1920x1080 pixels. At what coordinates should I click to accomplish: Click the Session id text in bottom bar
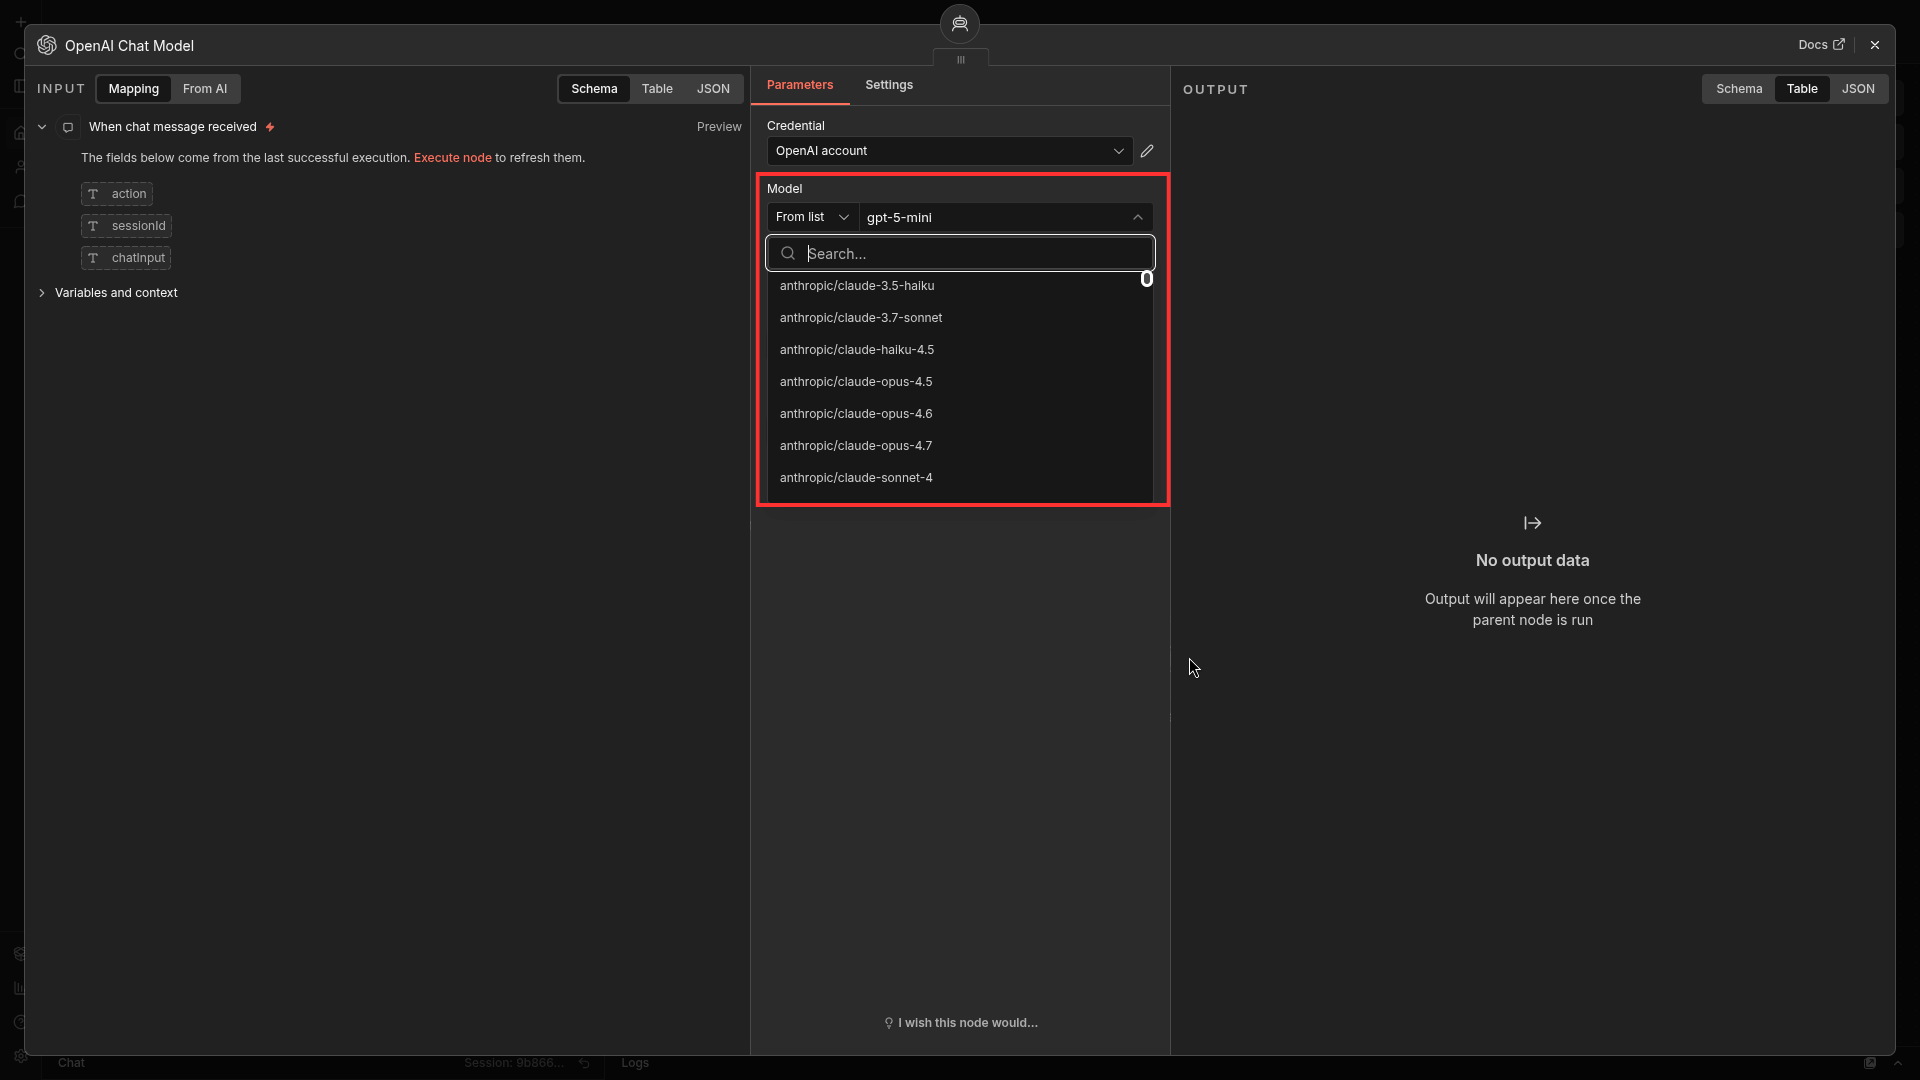tap(514, 1063)
